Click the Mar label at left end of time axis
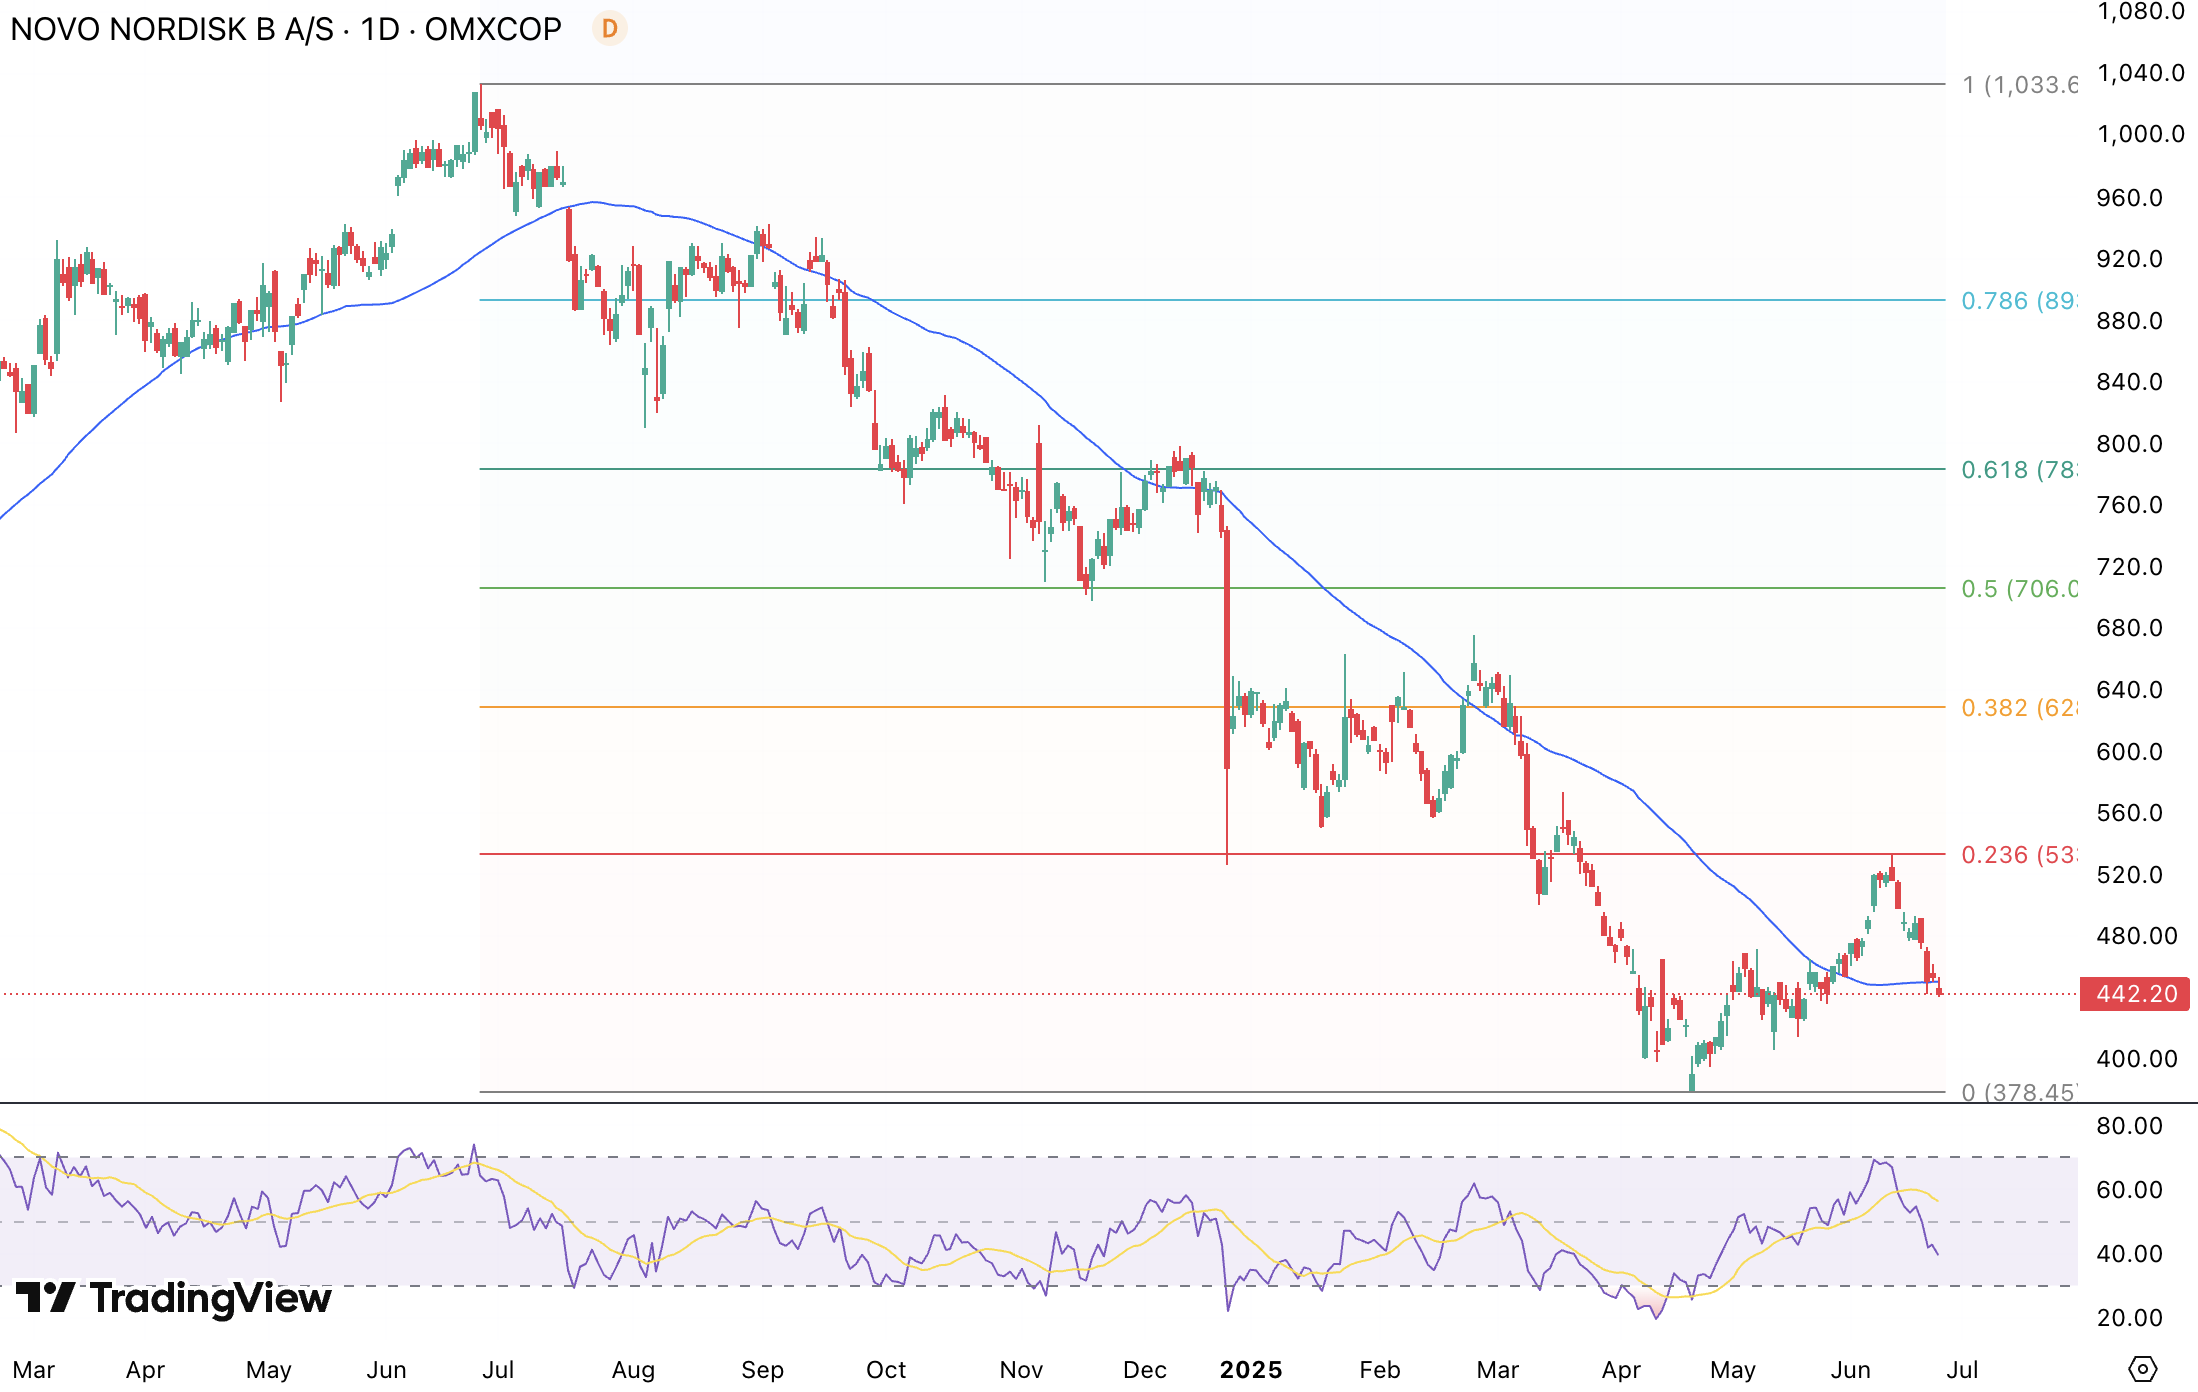 [x=34, y=1370]
